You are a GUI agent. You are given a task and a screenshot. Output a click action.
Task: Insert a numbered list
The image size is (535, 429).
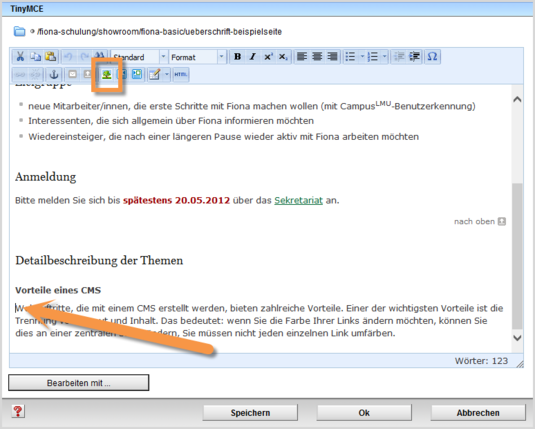tap(373, 57)
